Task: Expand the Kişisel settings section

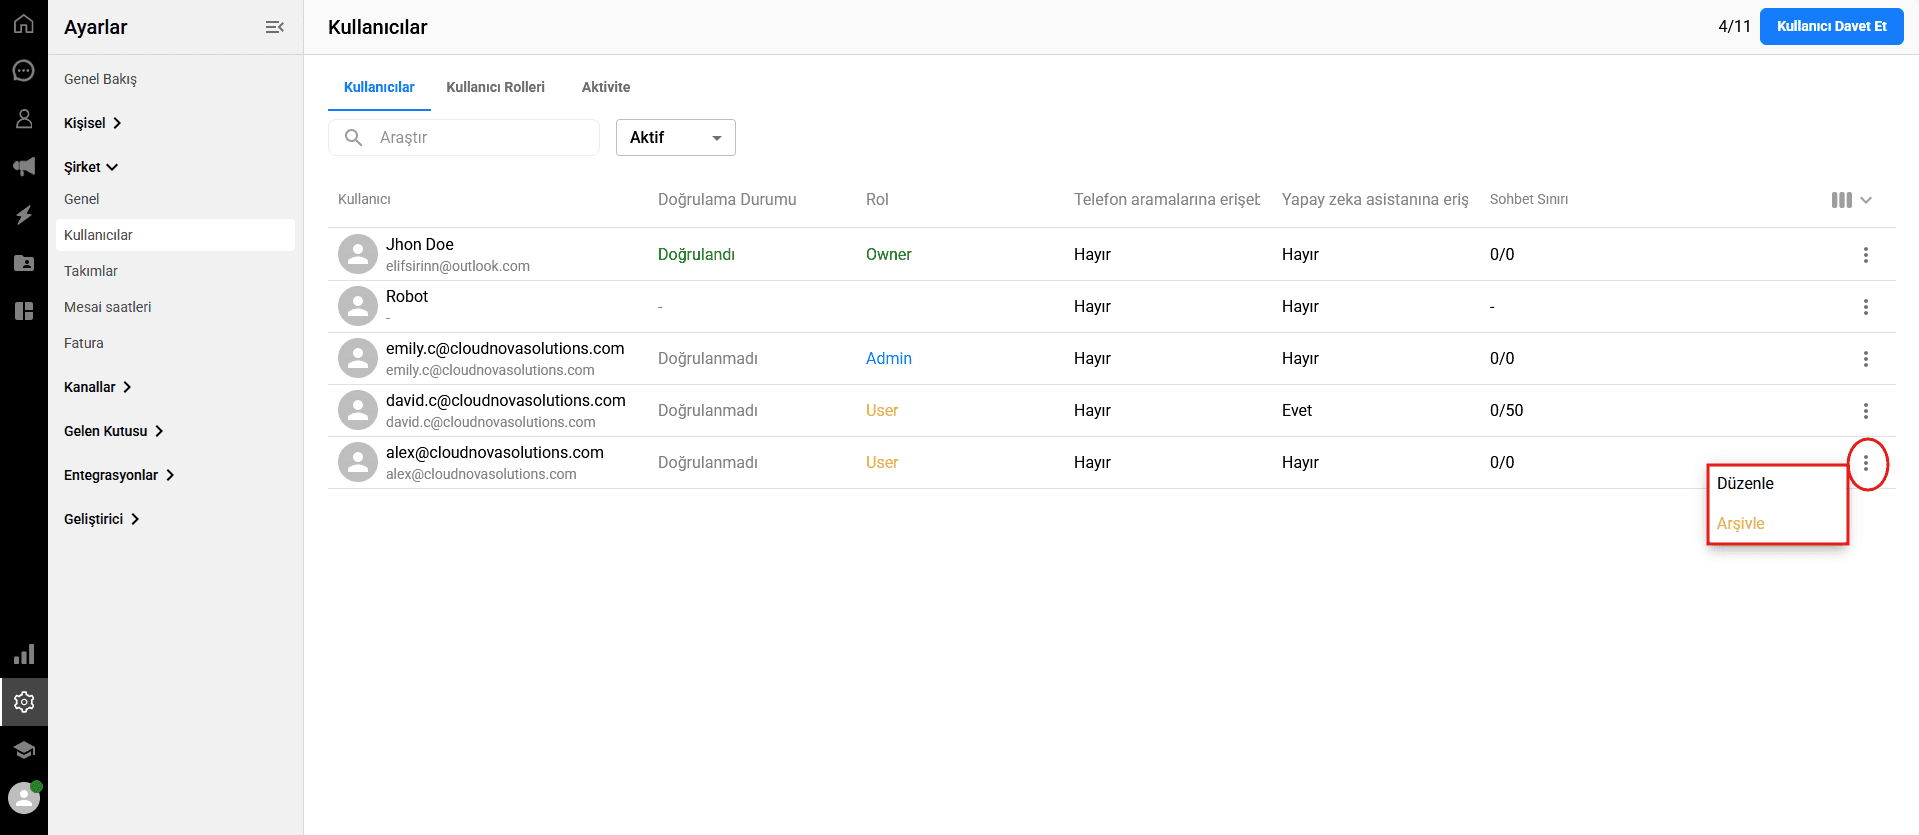Action: [x=92, y=123]
